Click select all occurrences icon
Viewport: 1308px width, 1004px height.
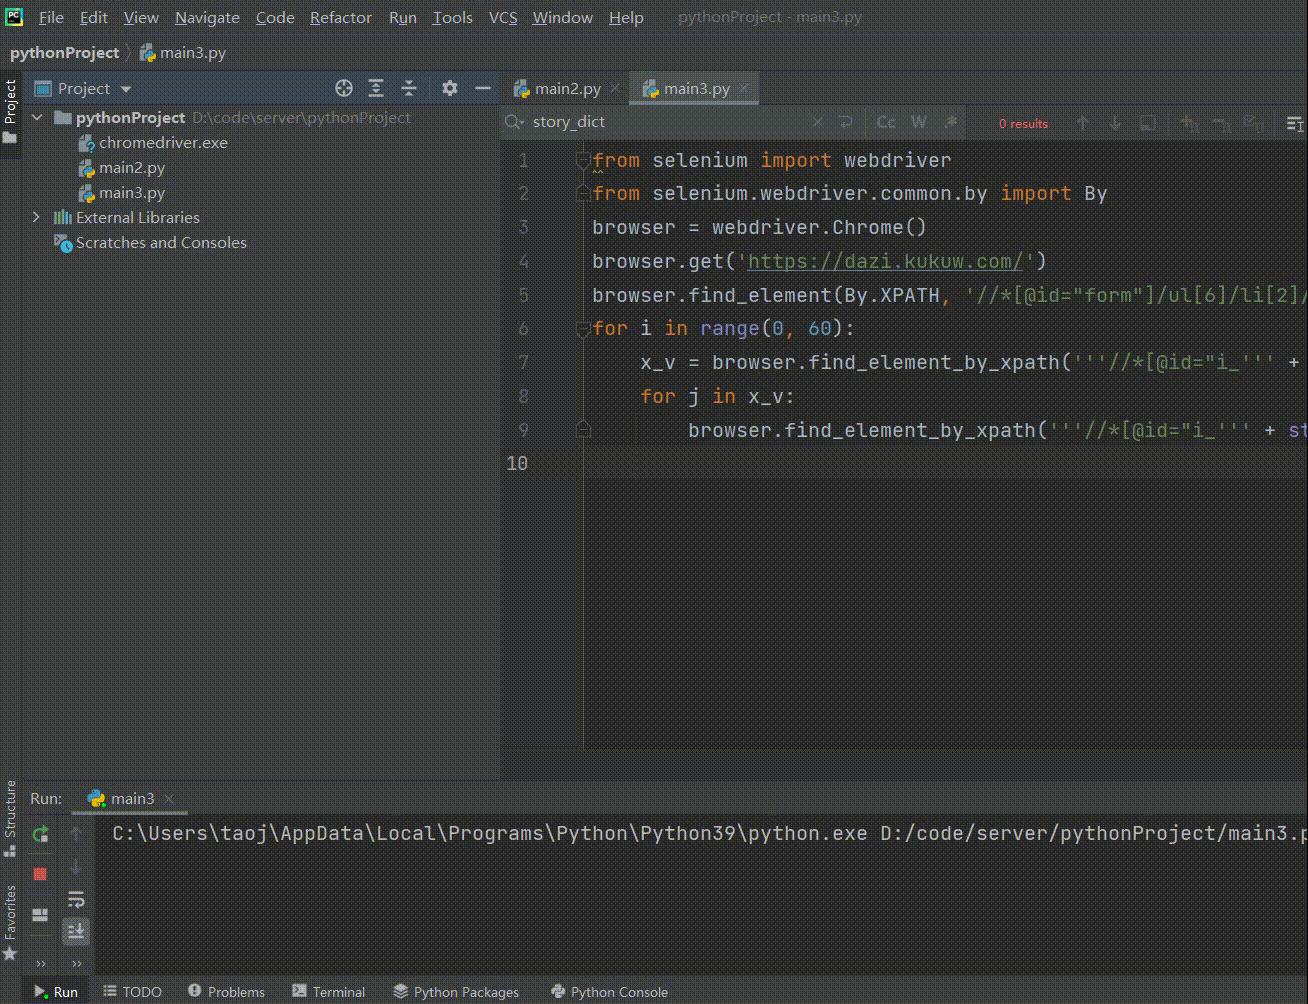click(1253, 123)
